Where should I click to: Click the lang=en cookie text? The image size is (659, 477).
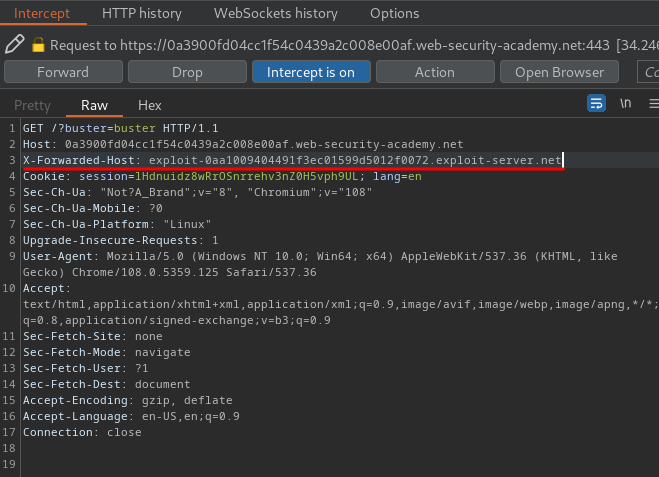pyautogui.click(x=397, y=176)
